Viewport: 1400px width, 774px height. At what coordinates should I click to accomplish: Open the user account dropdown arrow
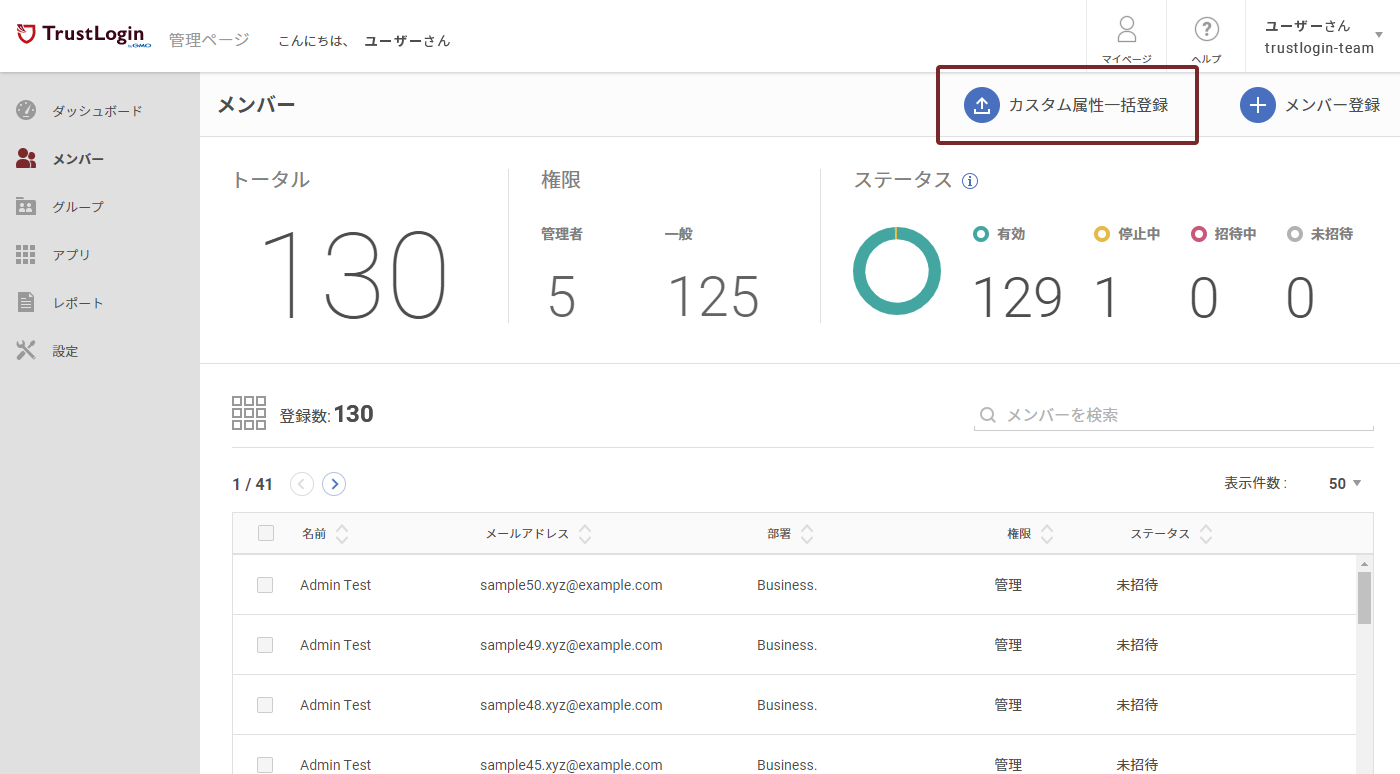point(1379,35)
